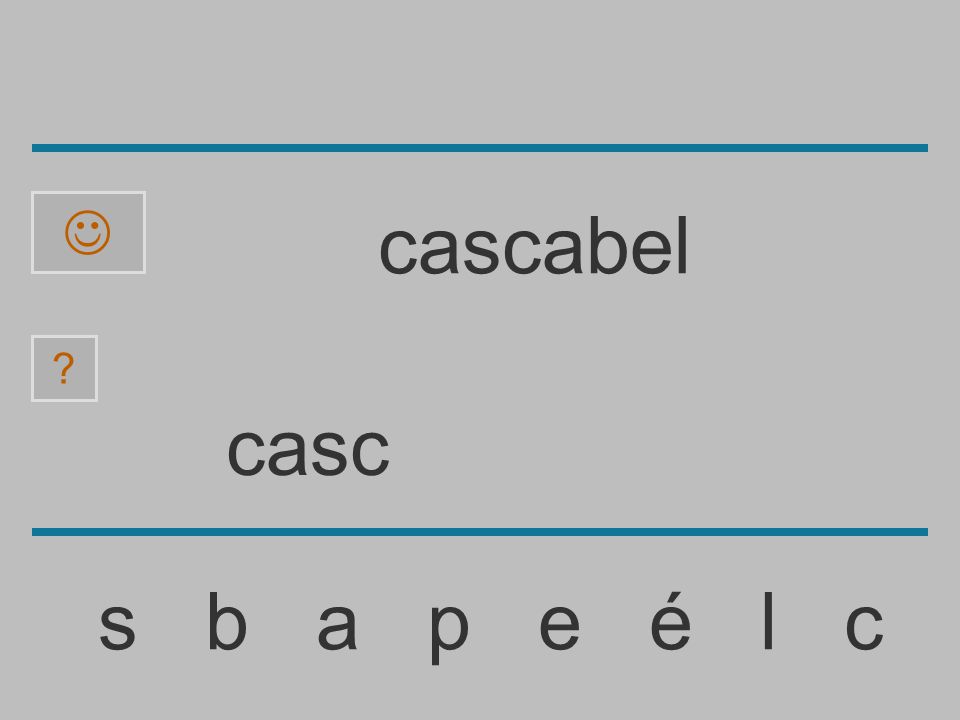Click the target word 'cascabel'
The image size is (960, 720).
pos(534,246)
